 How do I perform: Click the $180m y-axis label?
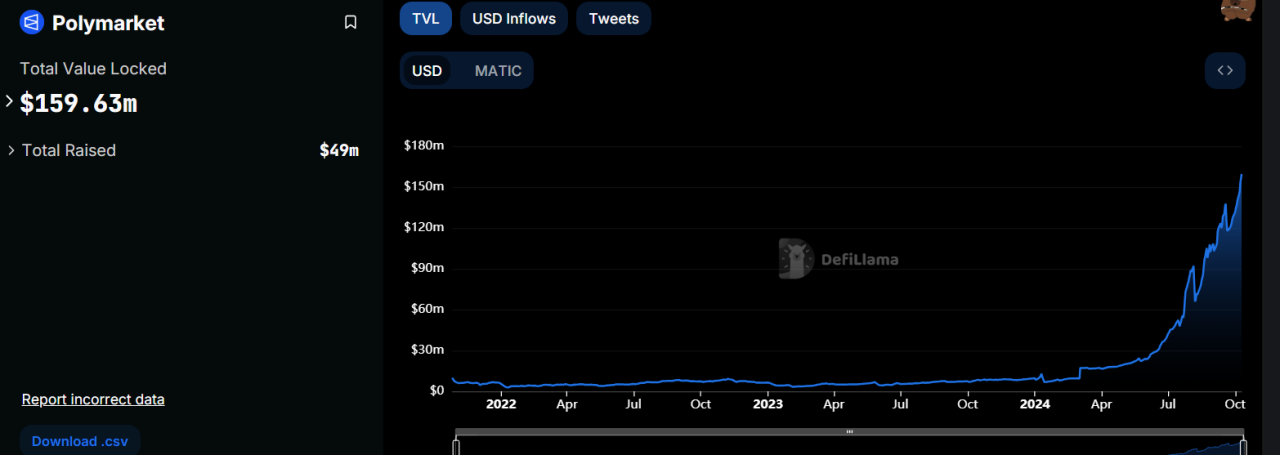(x=424, y=146)
